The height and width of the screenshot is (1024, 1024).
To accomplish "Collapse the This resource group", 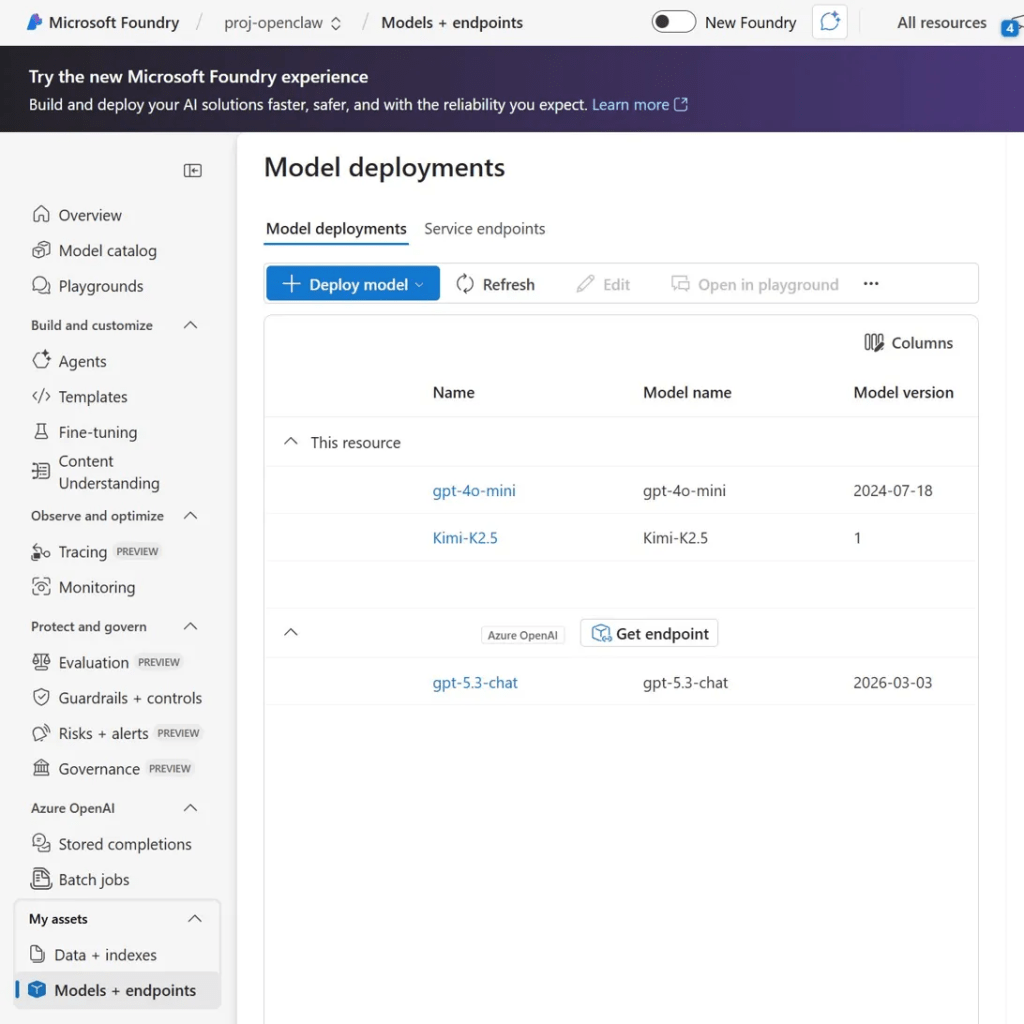I will point(291,442).
